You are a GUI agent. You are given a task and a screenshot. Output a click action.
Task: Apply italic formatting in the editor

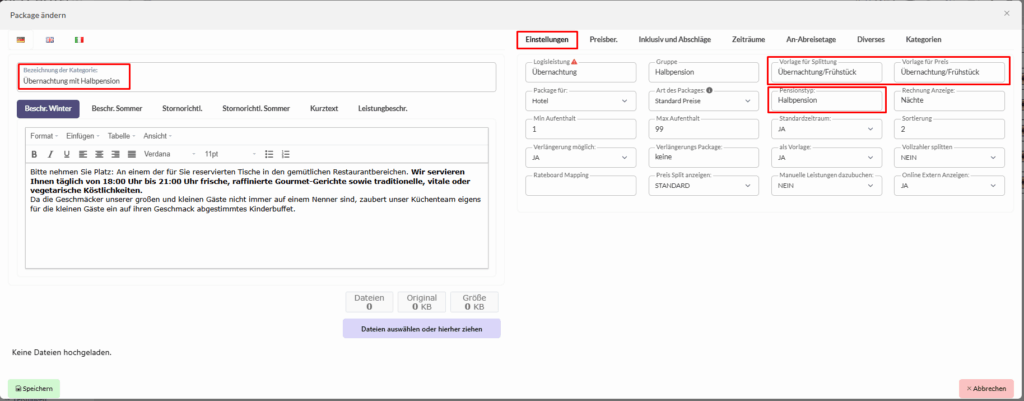50,154
